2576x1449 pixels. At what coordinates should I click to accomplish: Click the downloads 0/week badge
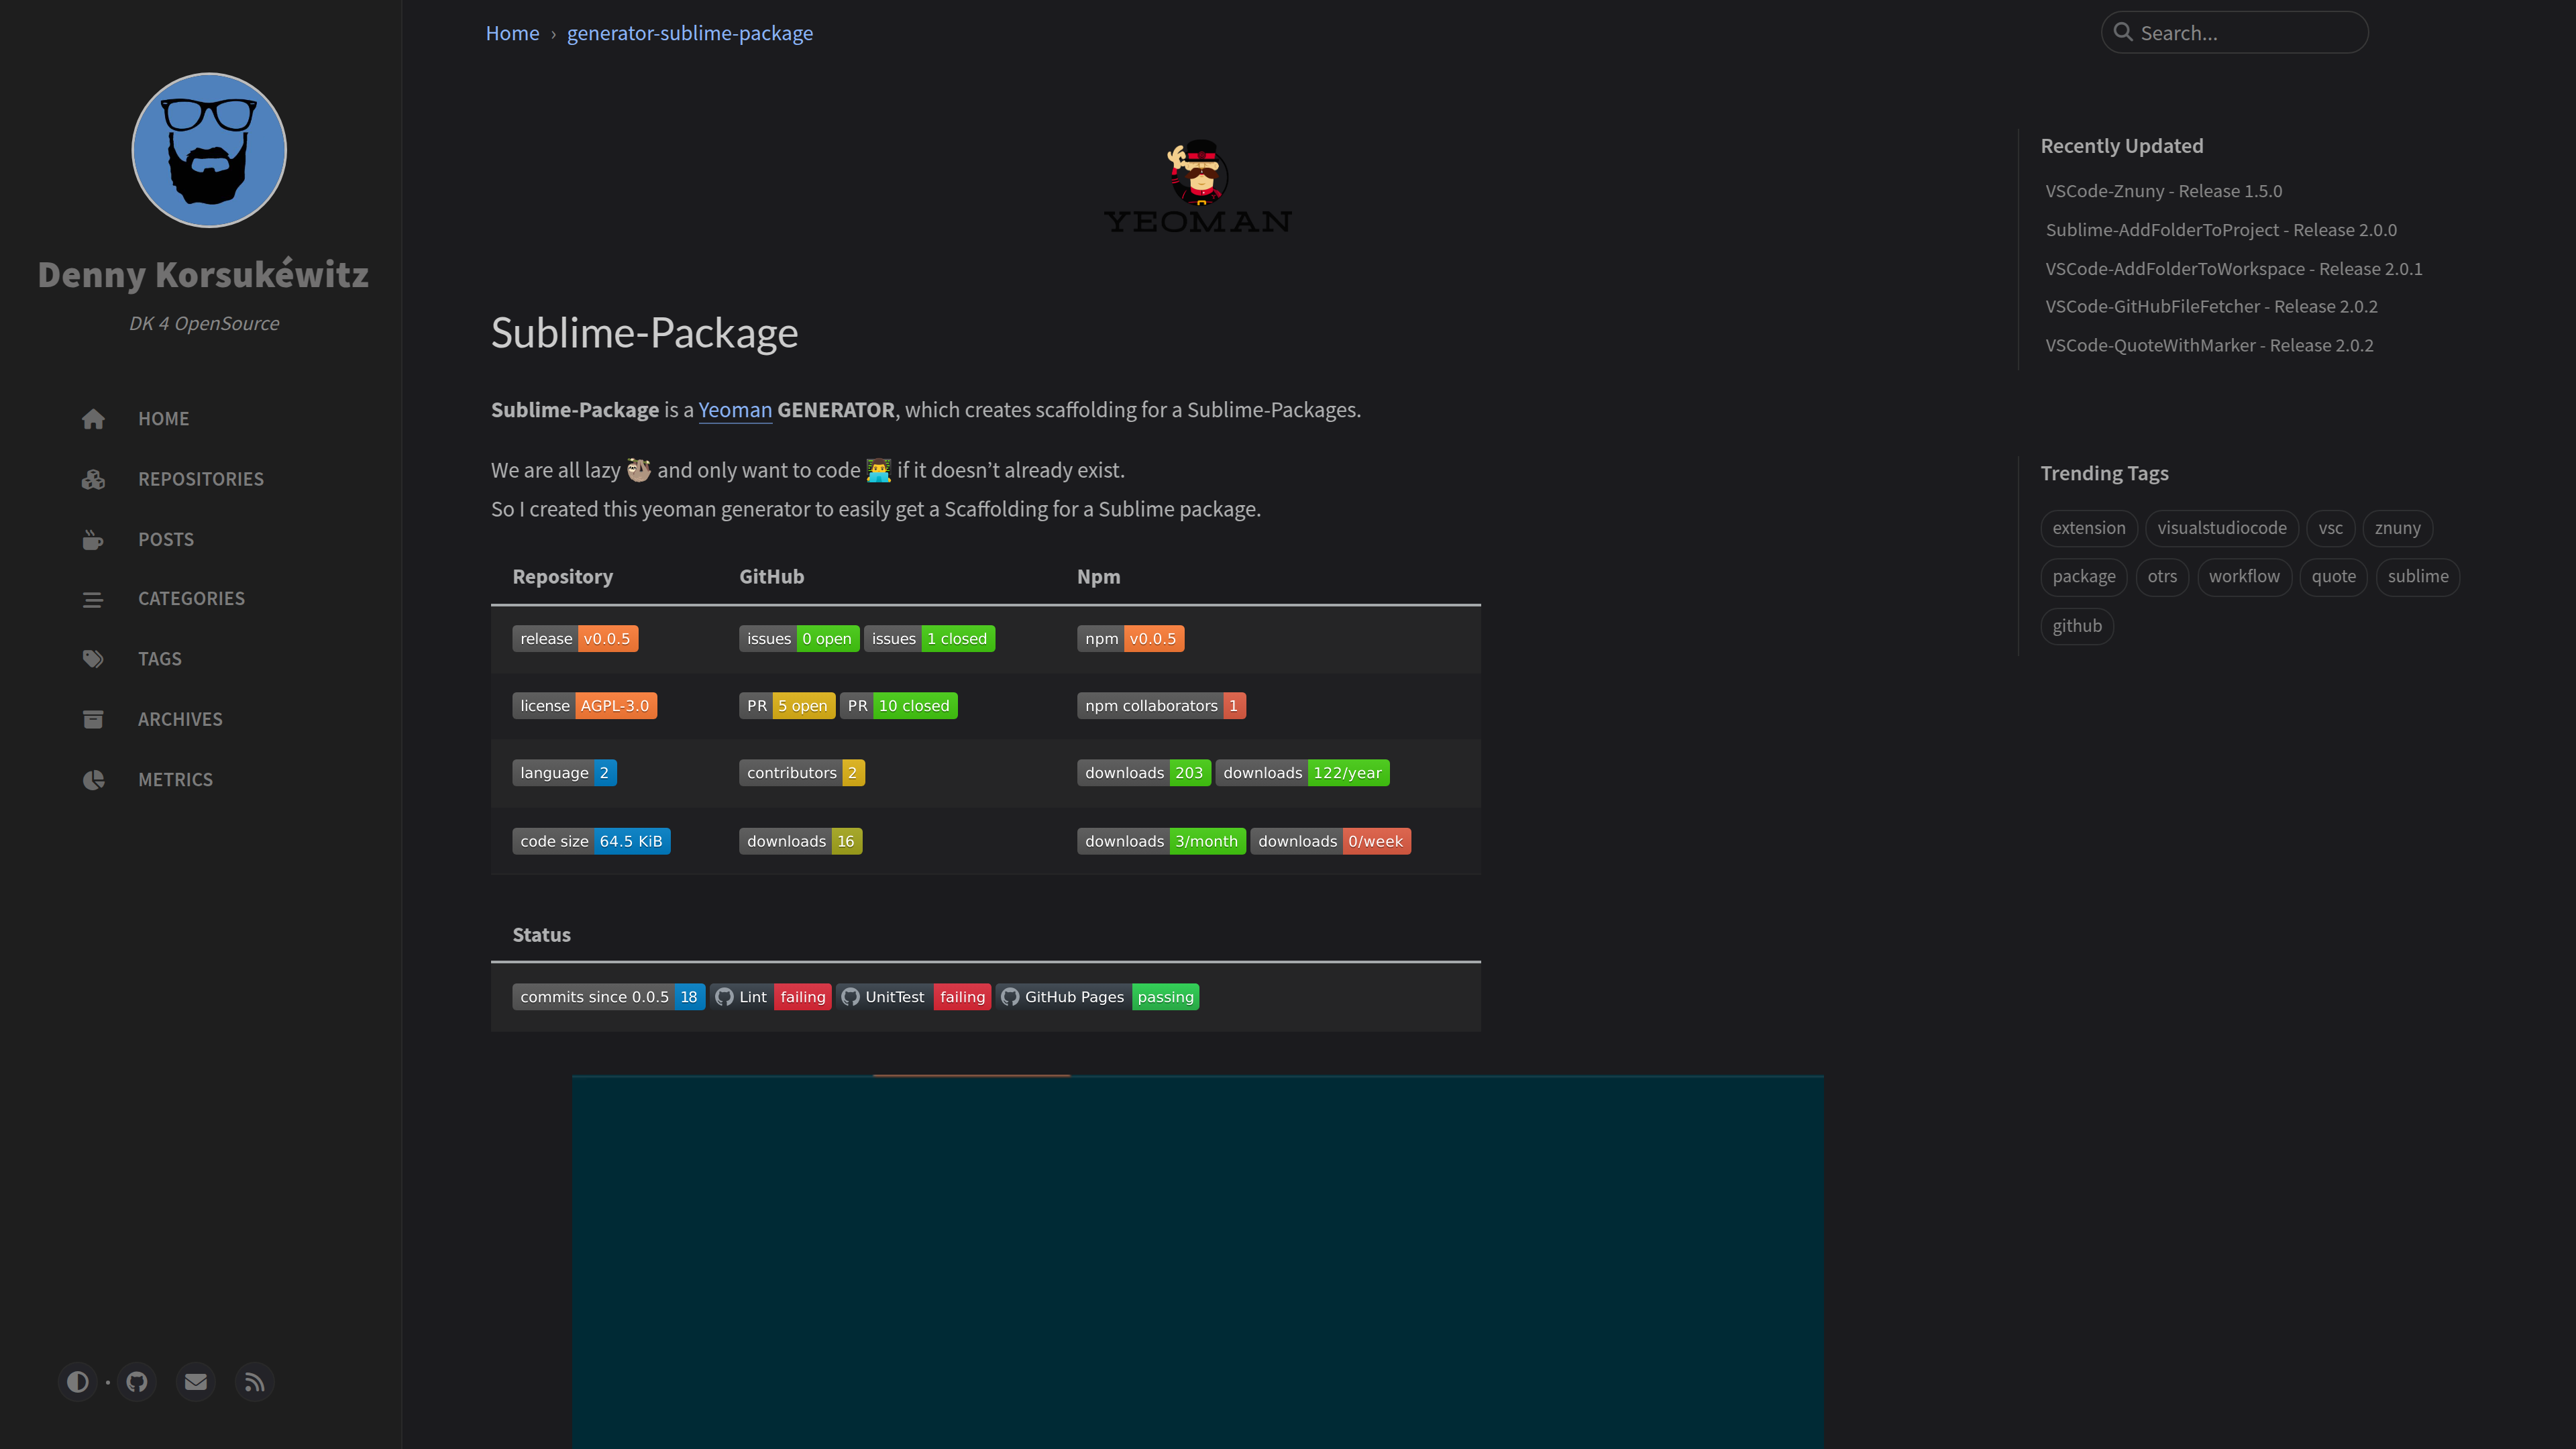pyautogui.click(x=1330, y=842)
